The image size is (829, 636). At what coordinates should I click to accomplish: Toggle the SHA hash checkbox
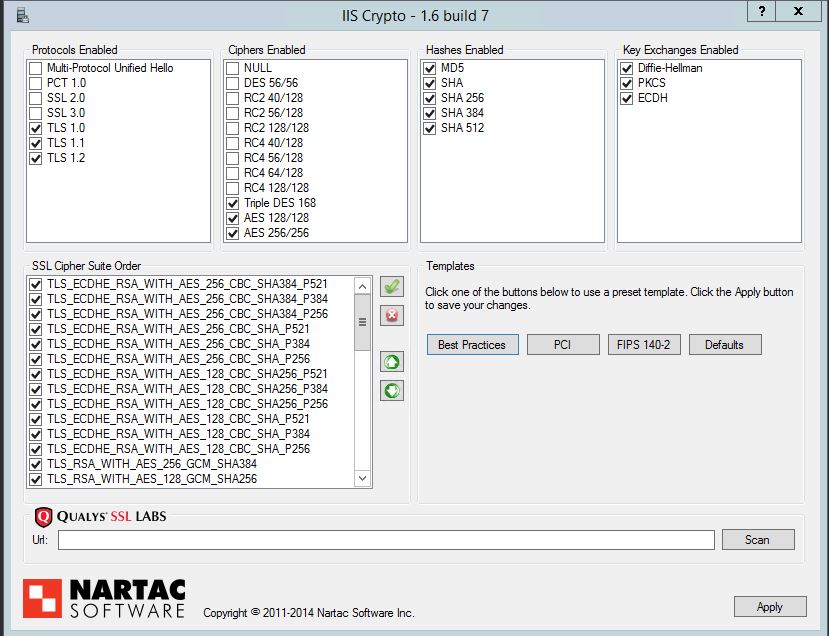pyautogui.click(x=430, y=83)
